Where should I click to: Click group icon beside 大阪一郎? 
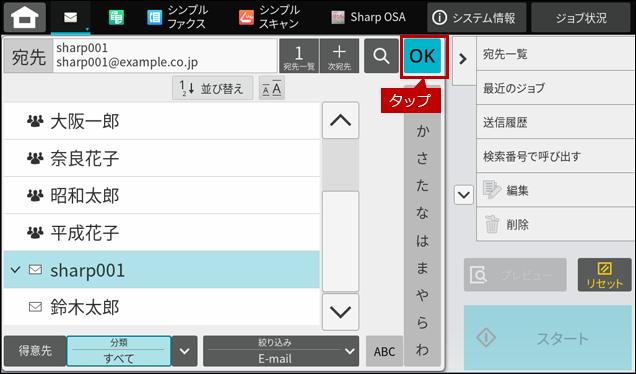coord(35,121)
